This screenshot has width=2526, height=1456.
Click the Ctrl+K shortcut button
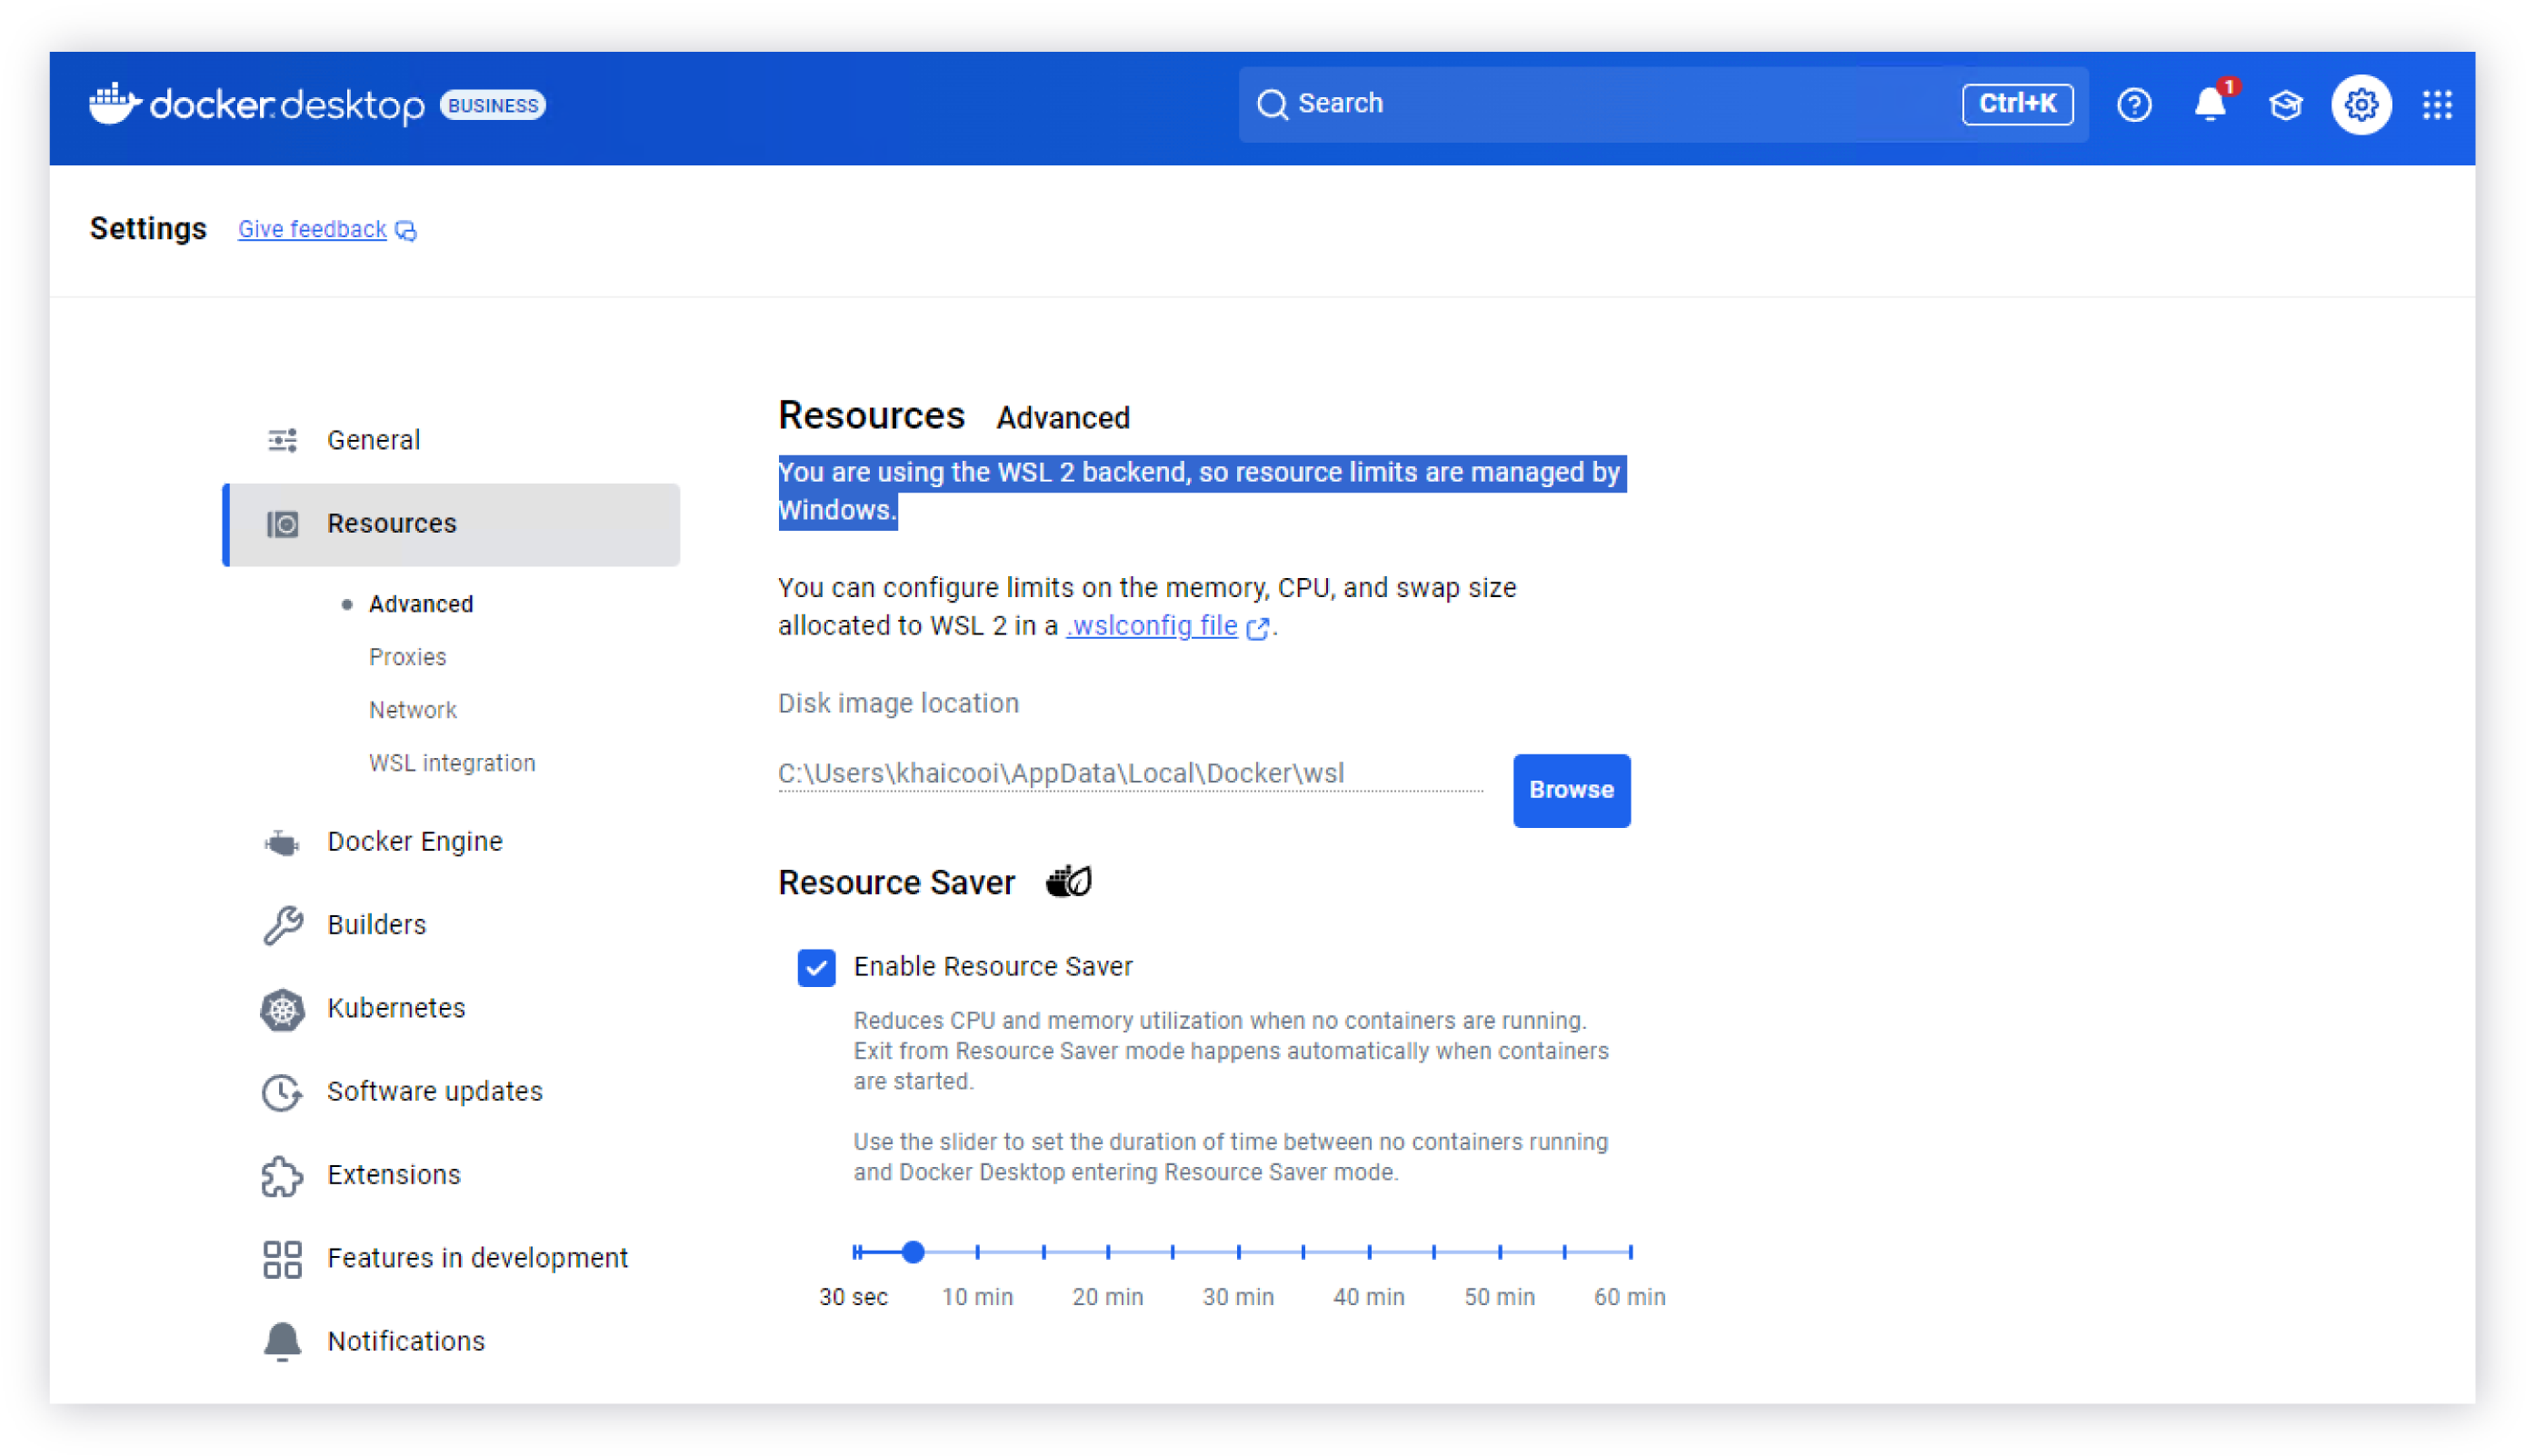2016,104
